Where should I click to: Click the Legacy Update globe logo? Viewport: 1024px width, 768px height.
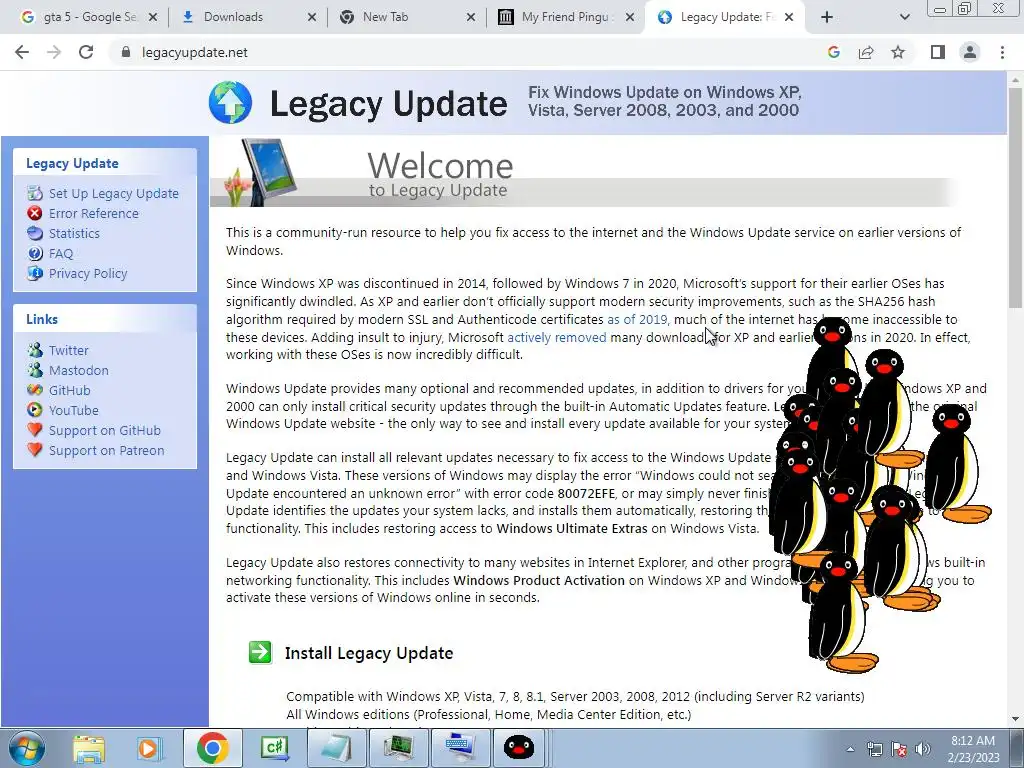(x=230, y=103)
